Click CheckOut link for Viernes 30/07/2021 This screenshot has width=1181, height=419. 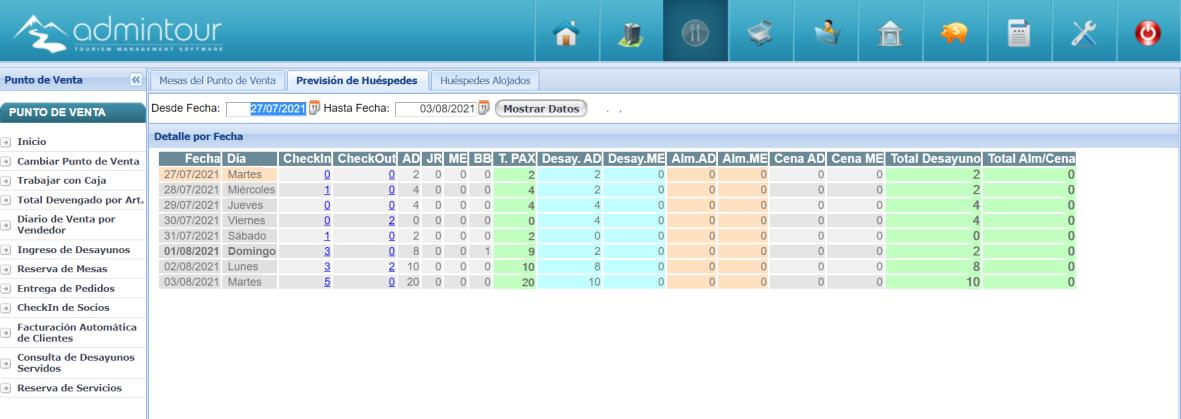tap(392, 219)
